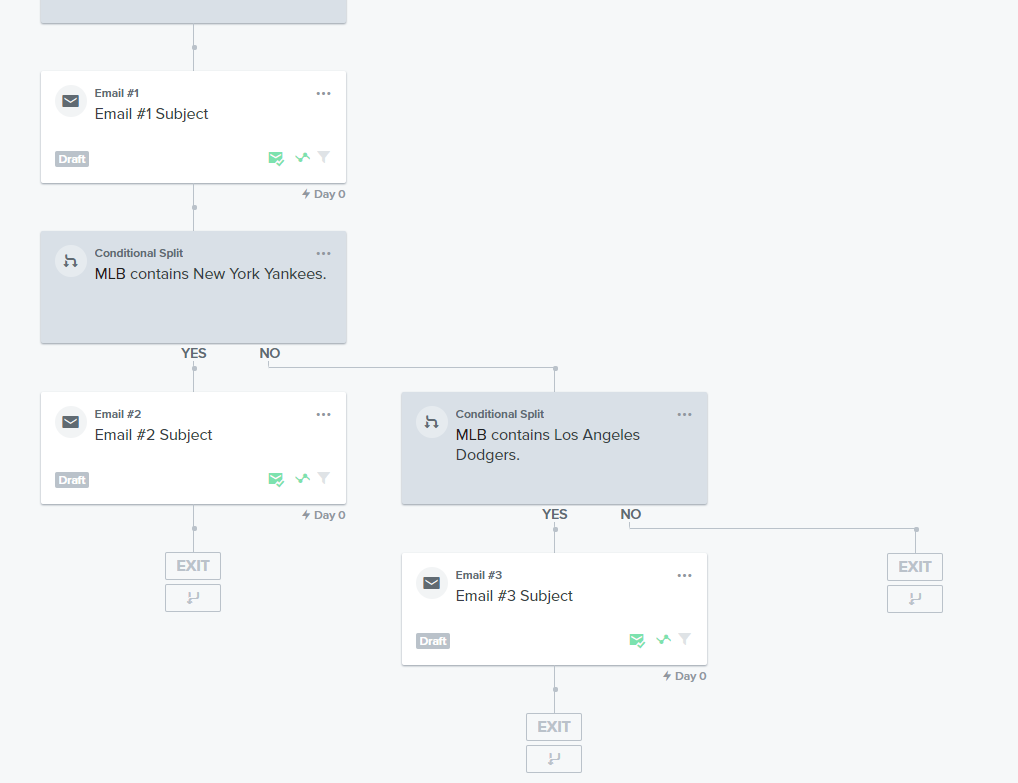
Task: Click YES branch label under Yankees split
Action: click(x=193, y=353)
